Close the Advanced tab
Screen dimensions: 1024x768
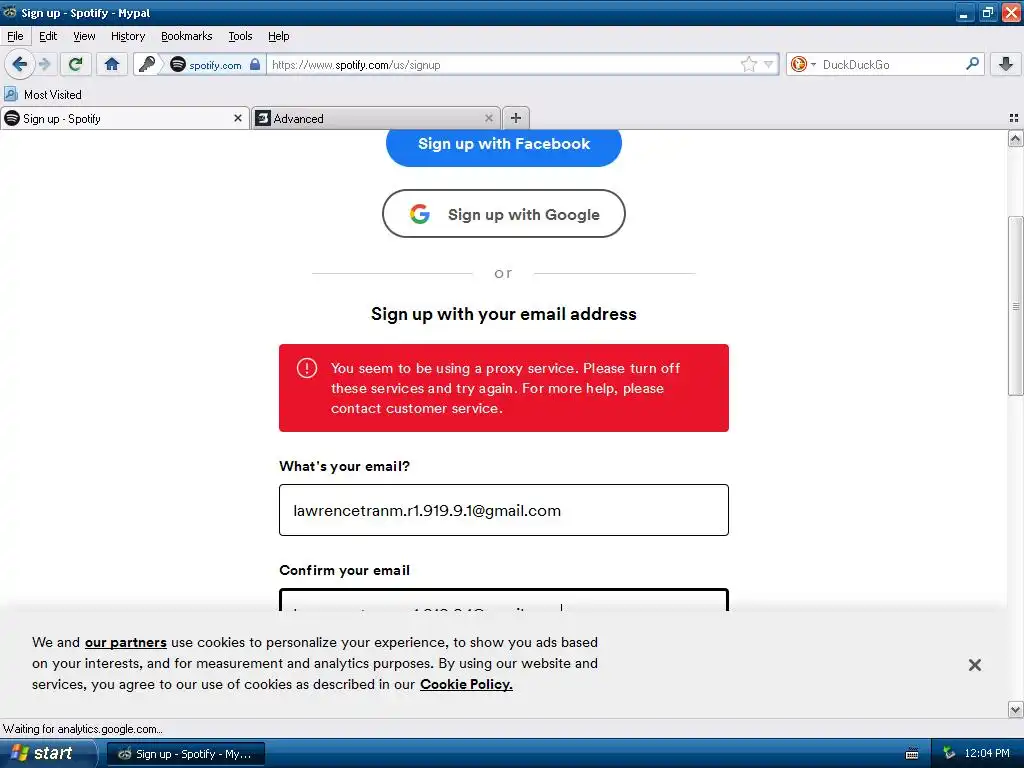[x=488, y=118]
